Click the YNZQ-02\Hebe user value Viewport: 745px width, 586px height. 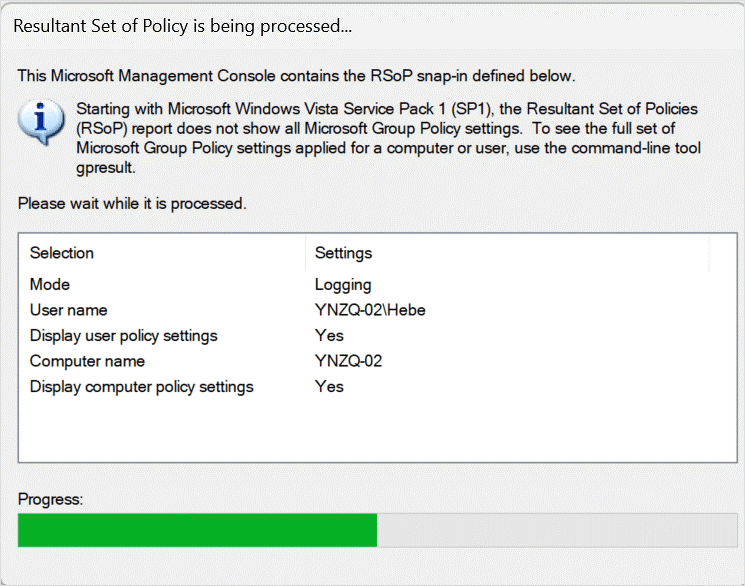(x=370, y=310)
